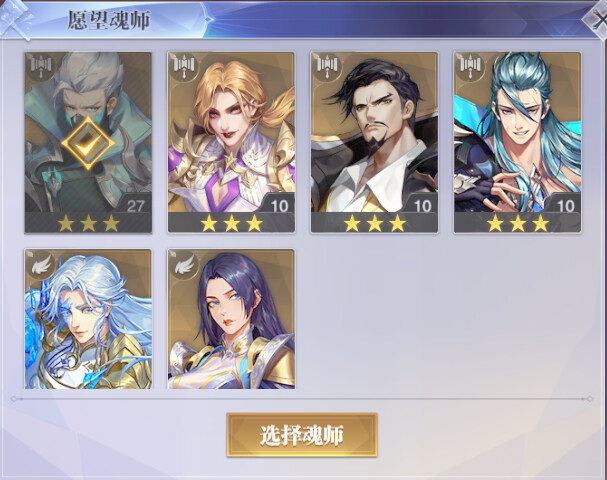
Task: Select the teal long-haired smiling character card
Action: (518, 142)
